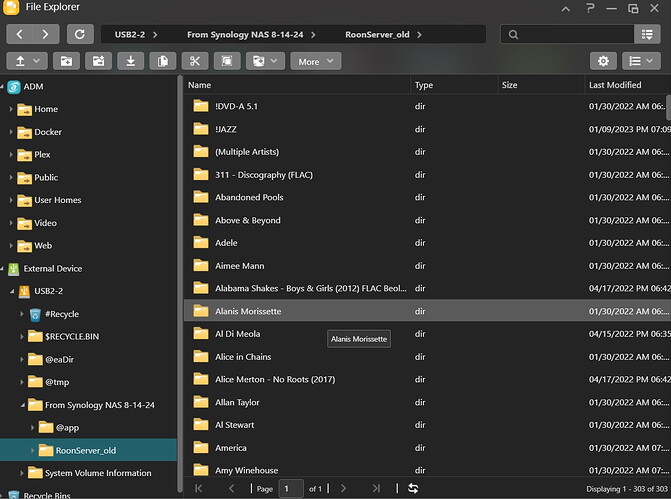671x499 pixels.
Task: Click From Synology NAS 8-14-24 breadcrumb
Action: (x=245, y=35)
